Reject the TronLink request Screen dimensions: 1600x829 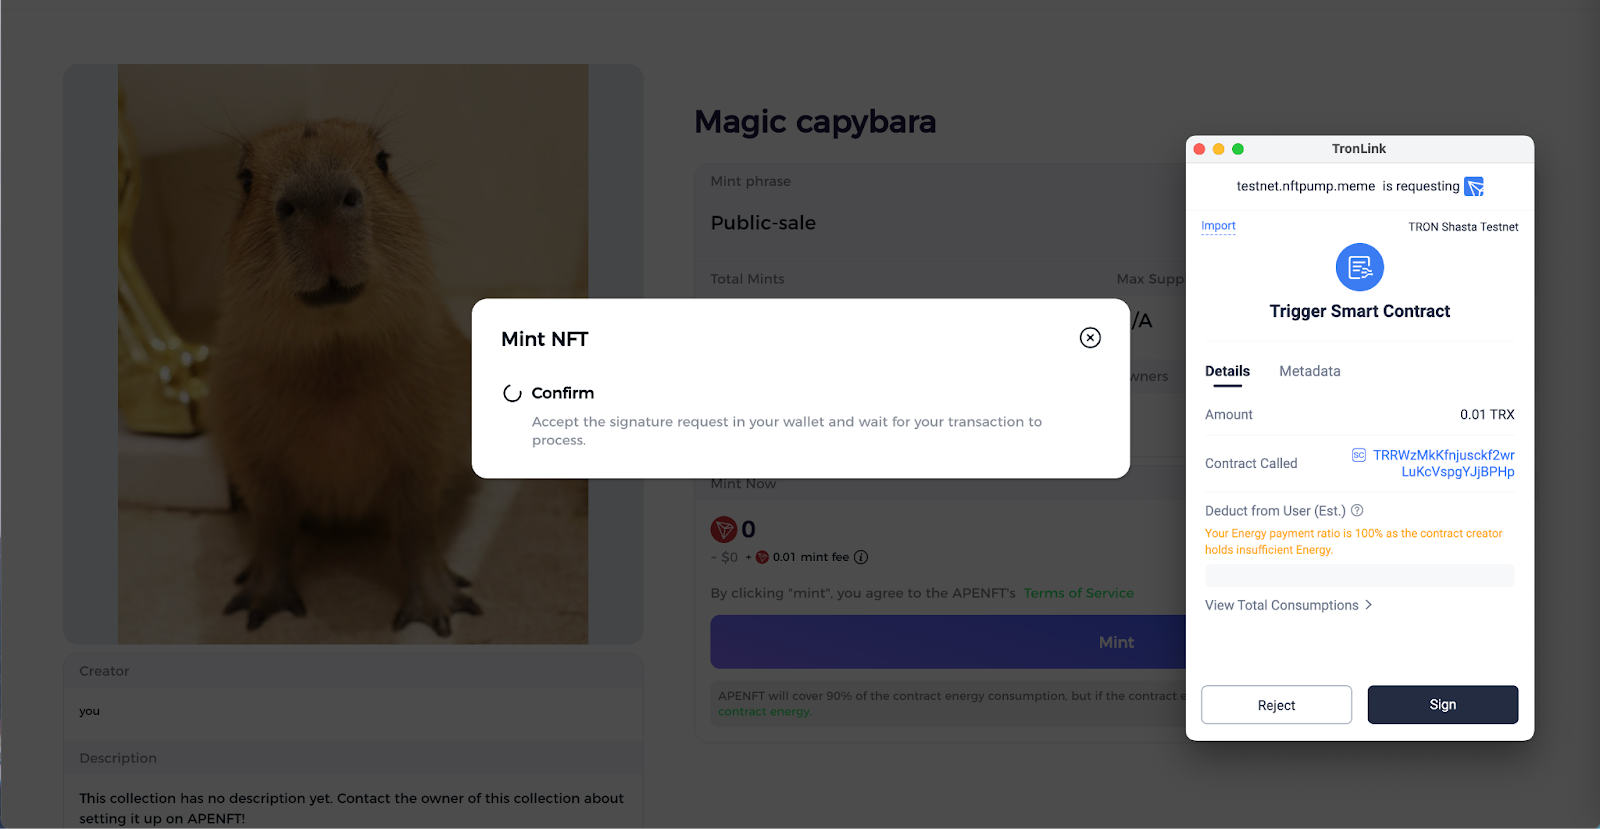(1276, 705)
